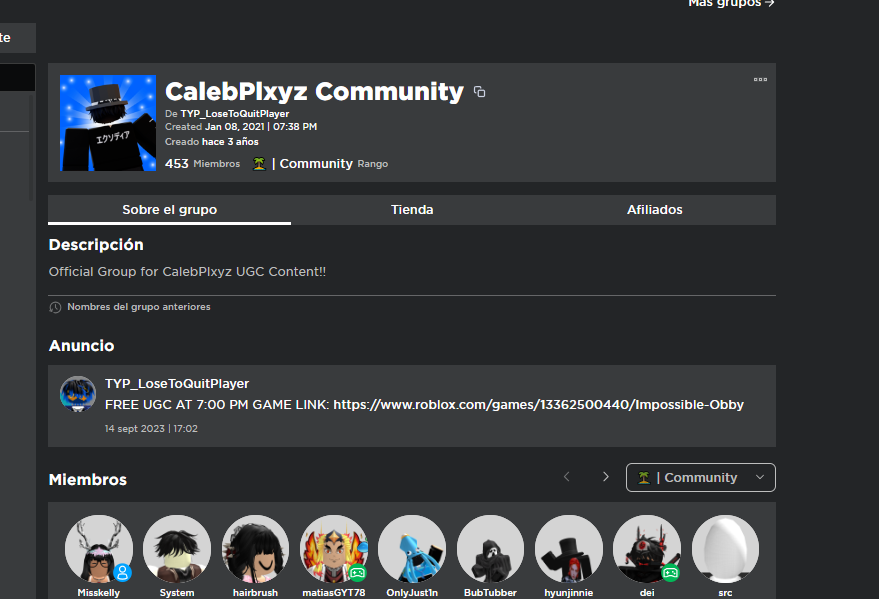The width and height of the screenshot is (879, 599).
Task: Show Nombres del grupo anteriores
Action: pos(139,307)
